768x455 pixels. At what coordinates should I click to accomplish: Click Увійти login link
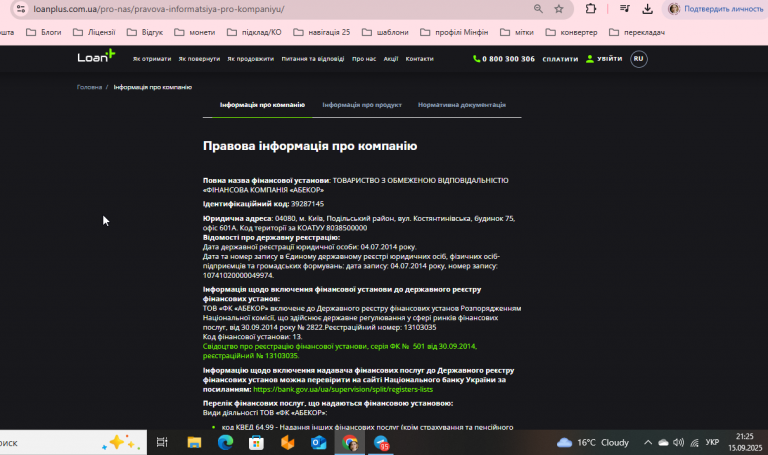click(609, 58)
